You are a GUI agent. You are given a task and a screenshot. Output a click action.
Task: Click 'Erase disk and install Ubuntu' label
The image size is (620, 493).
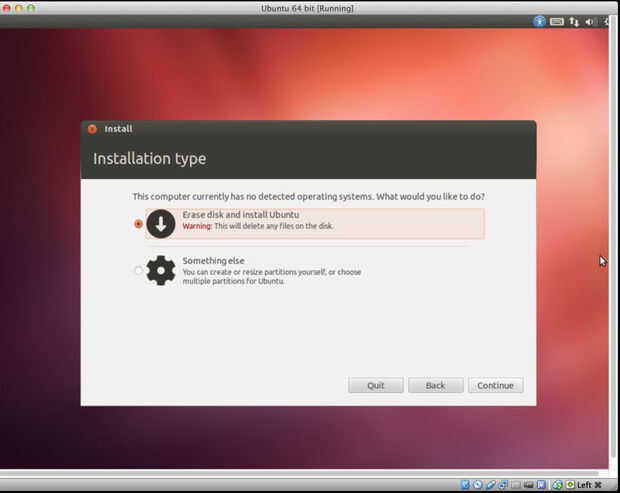[241, 215]
